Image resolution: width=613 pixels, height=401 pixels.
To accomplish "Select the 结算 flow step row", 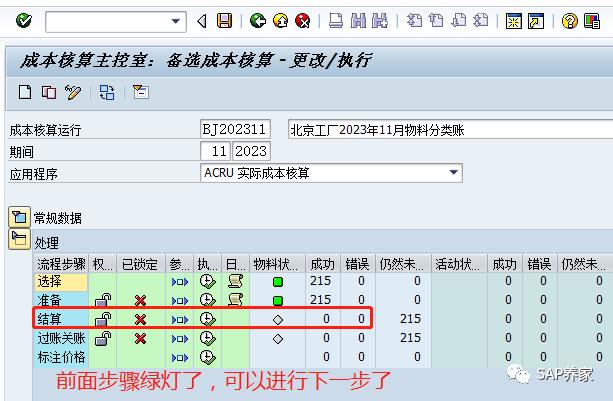I will click(61, 319).
